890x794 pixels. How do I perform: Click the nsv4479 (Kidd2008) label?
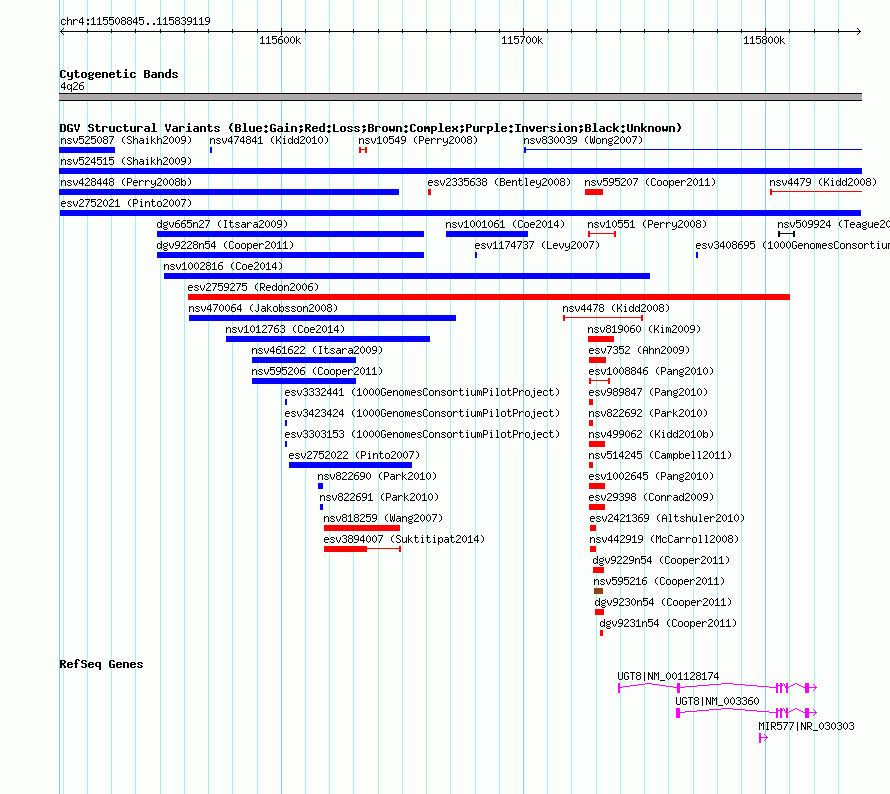click(x=823, y=182)
